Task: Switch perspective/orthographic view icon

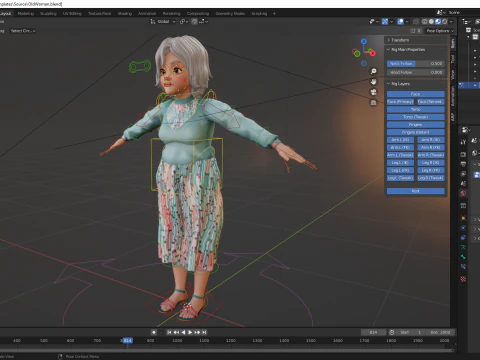Action: (373, 103)
